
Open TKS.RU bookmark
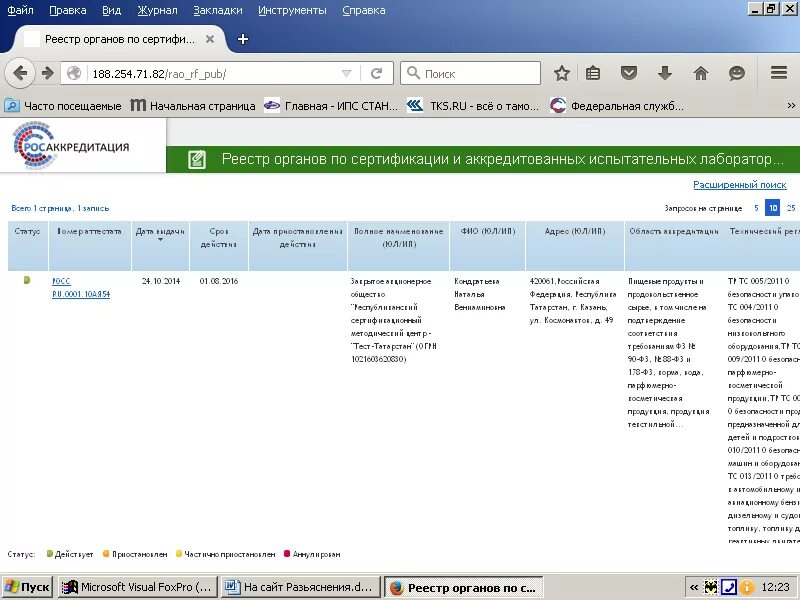[473, 106]
